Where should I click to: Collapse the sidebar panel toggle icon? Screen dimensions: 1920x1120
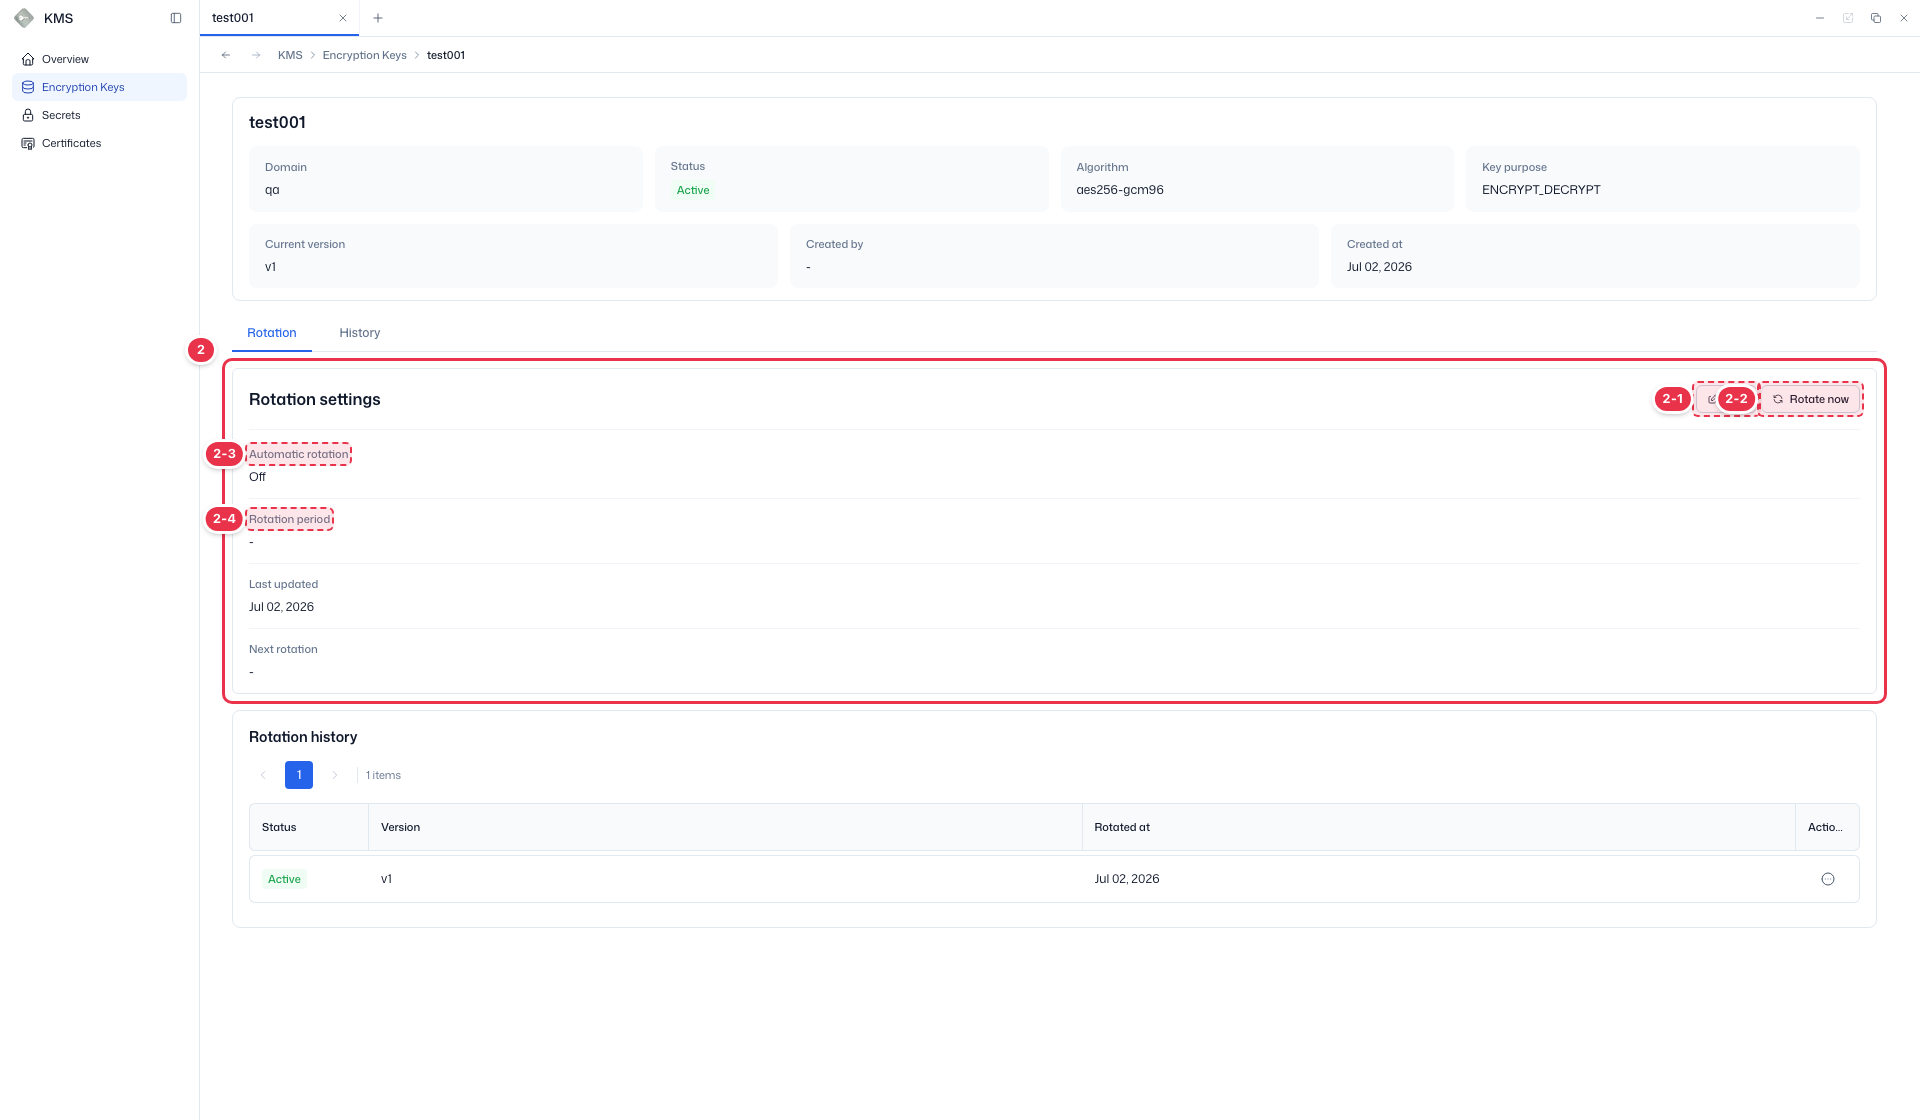tap(176, 18)
